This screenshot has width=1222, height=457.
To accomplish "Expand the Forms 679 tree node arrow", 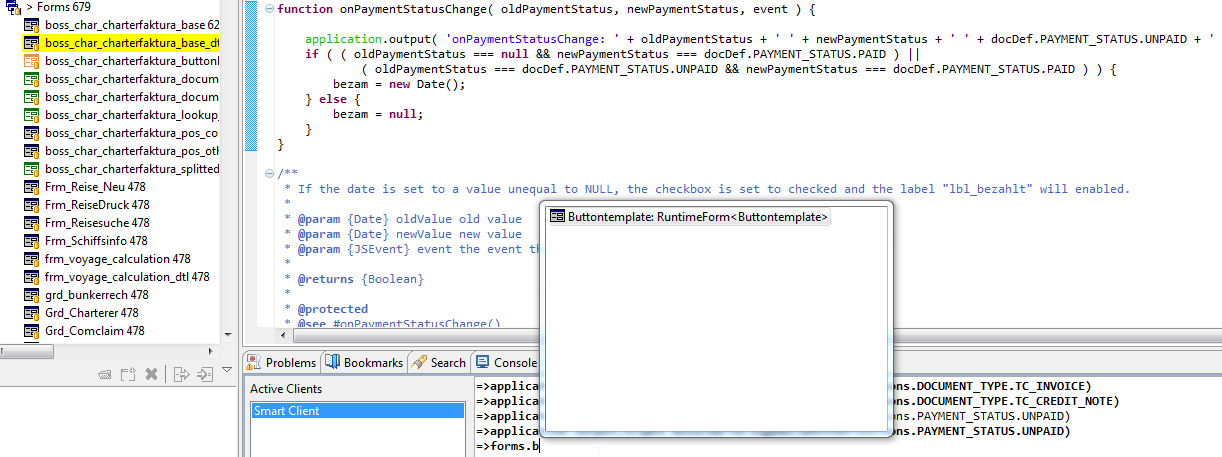I will point(30,7).
